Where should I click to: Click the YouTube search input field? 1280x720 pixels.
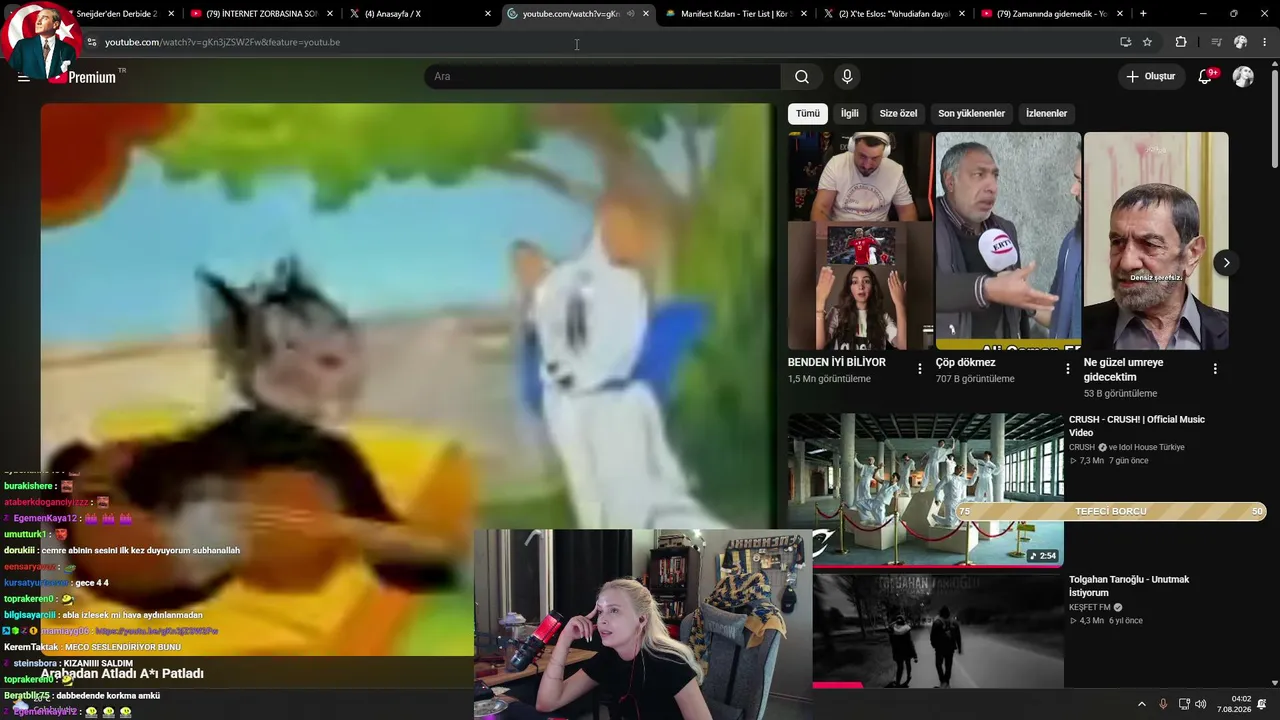tap(603, 77)
